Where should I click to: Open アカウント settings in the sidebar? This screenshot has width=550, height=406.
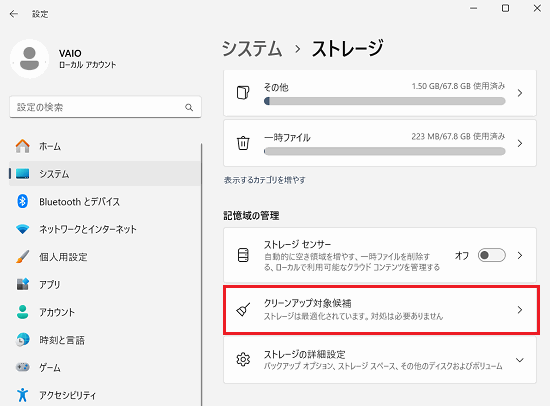[x=105, y=312]
